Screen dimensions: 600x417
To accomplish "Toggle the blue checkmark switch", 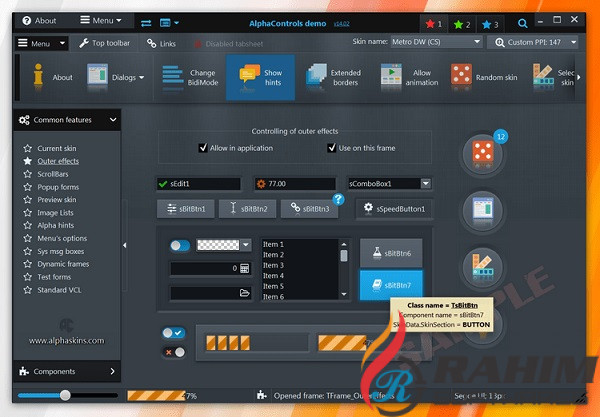I will coord(173,333).
